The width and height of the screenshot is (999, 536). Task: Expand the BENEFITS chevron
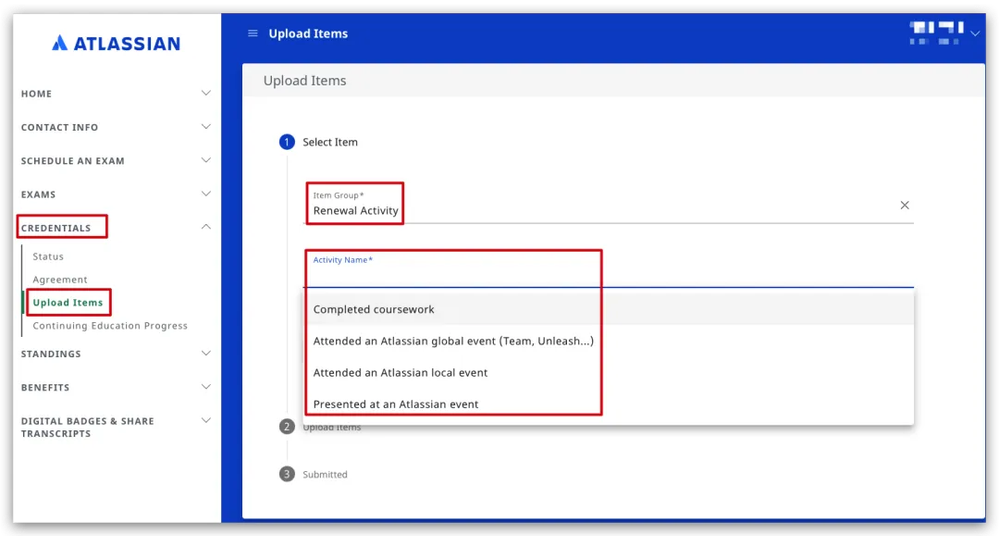point(206,387)
